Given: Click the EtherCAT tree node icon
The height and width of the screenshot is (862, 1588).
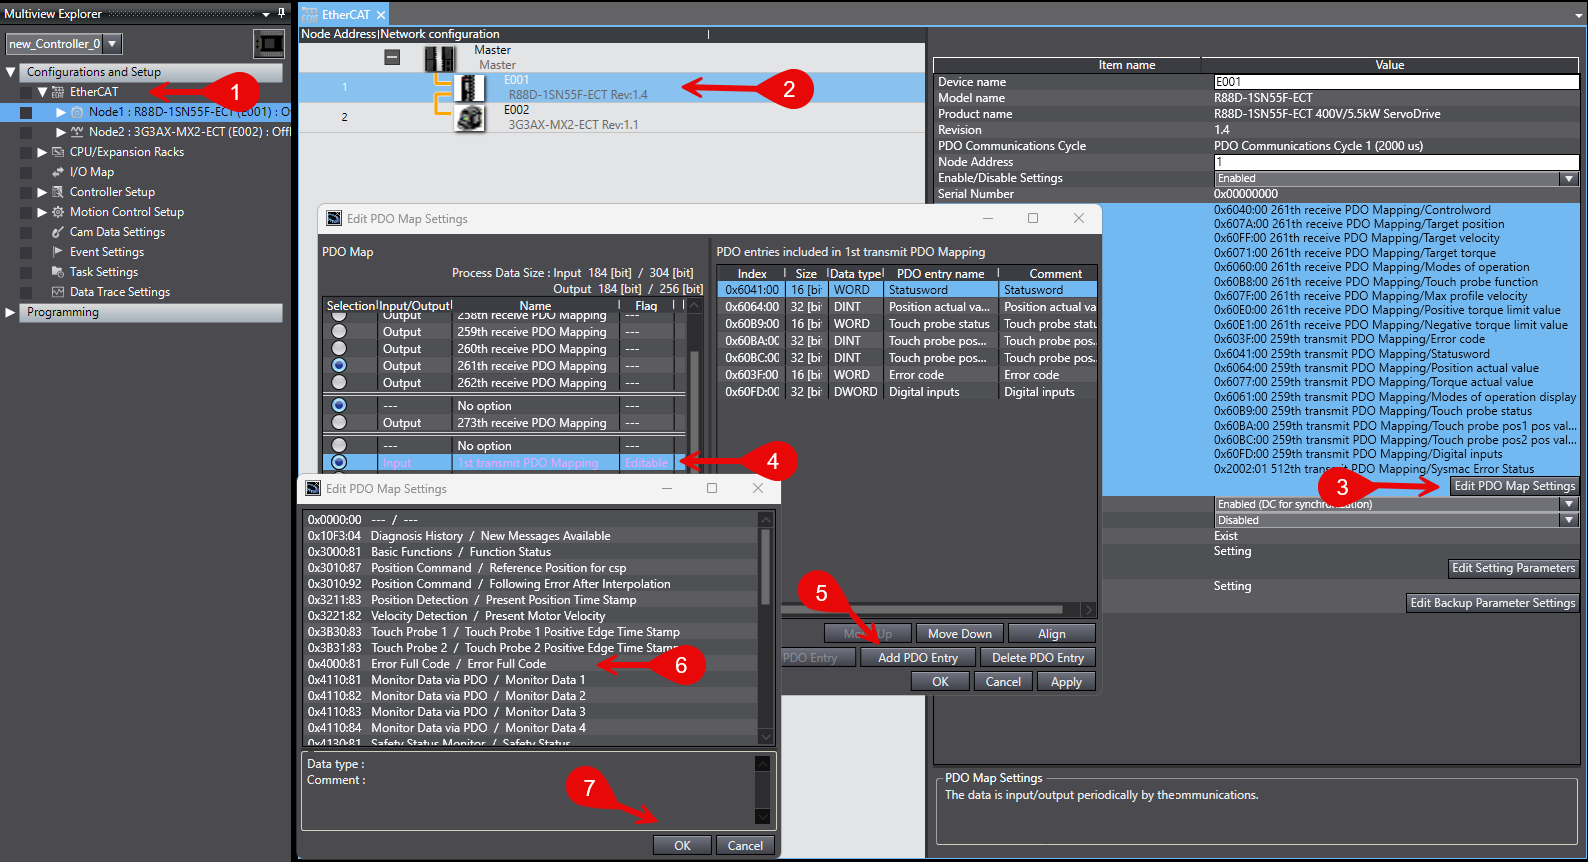Looking at the screenshot, I should pos(58,92).
